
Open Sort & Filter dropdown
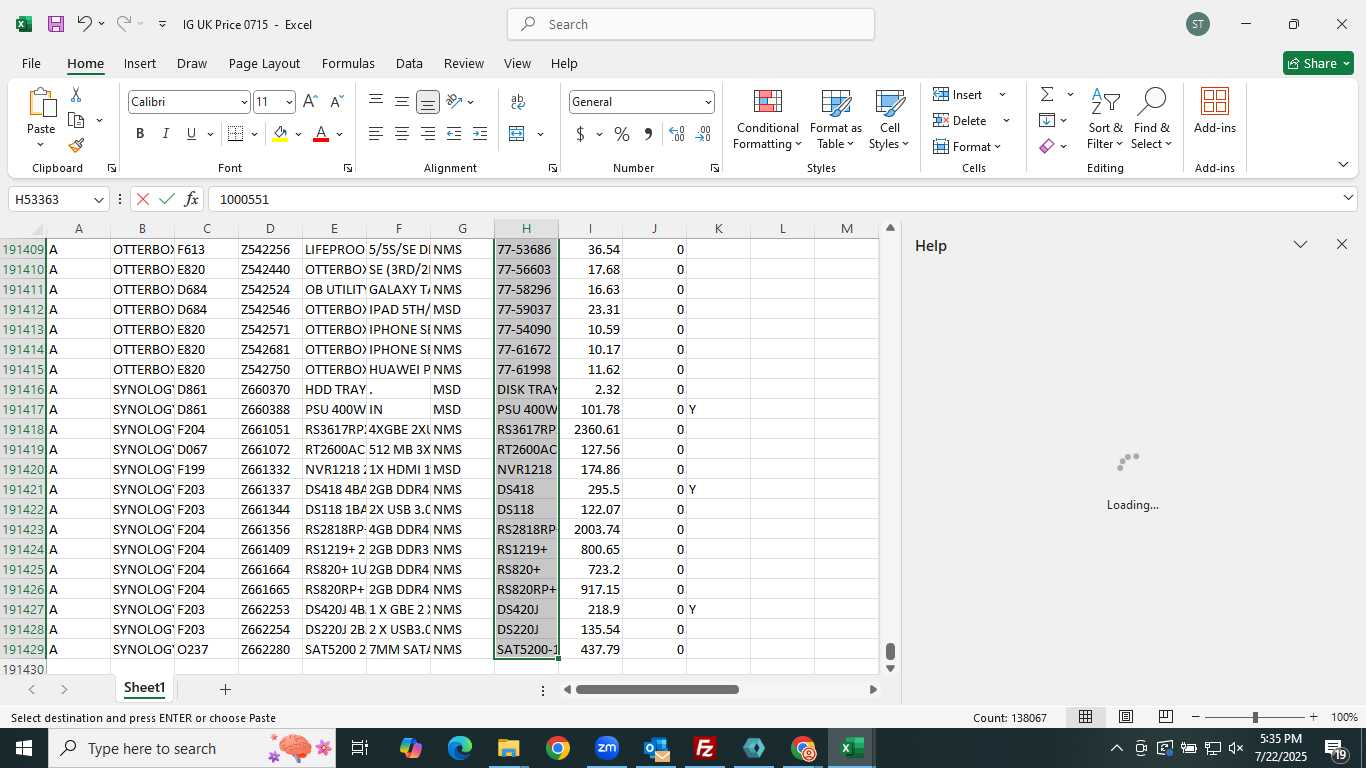[1105, 120]
